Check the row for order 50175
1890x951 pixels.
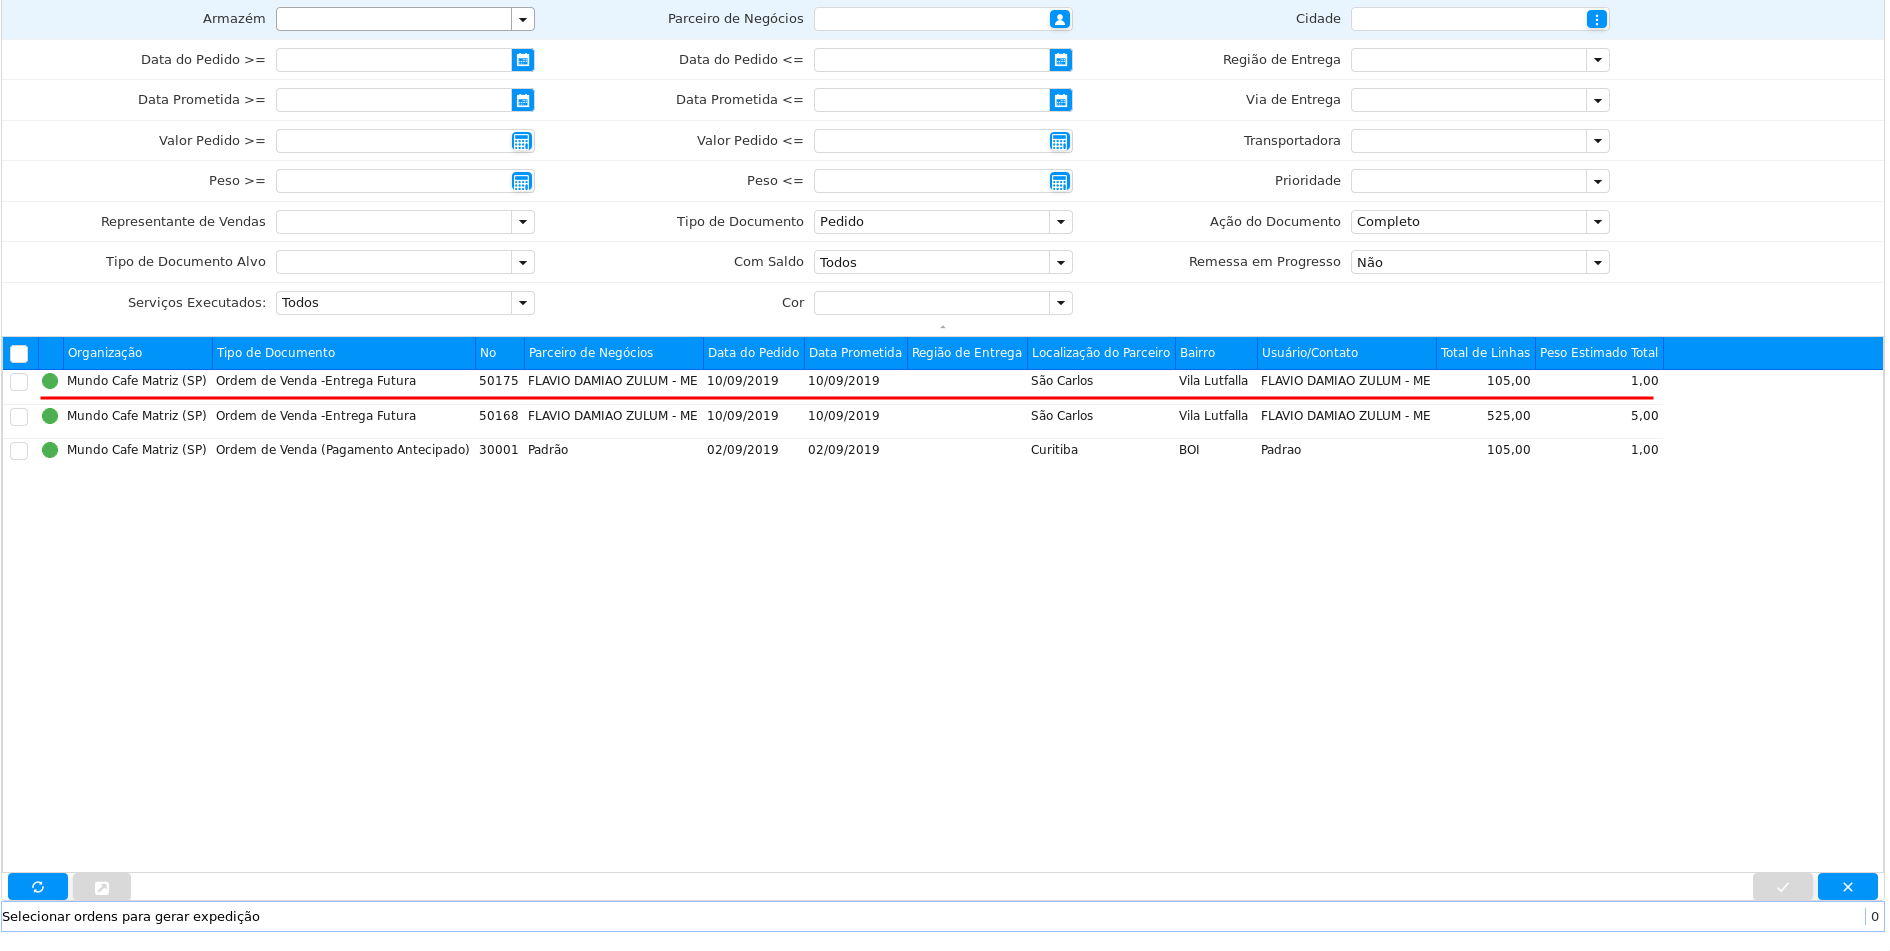[19, 382]
